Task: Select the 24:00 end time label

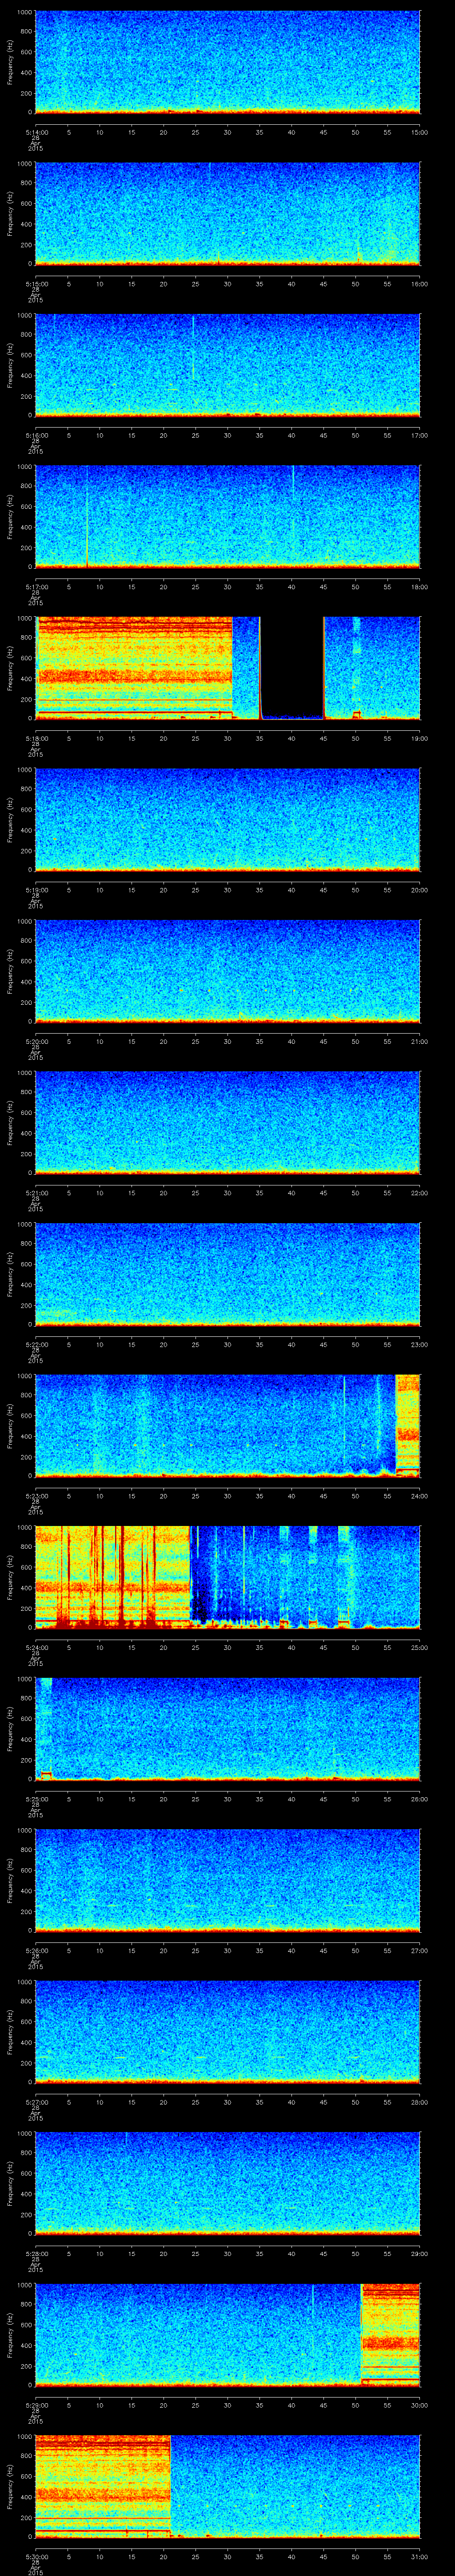Action: pos(420,1496)
